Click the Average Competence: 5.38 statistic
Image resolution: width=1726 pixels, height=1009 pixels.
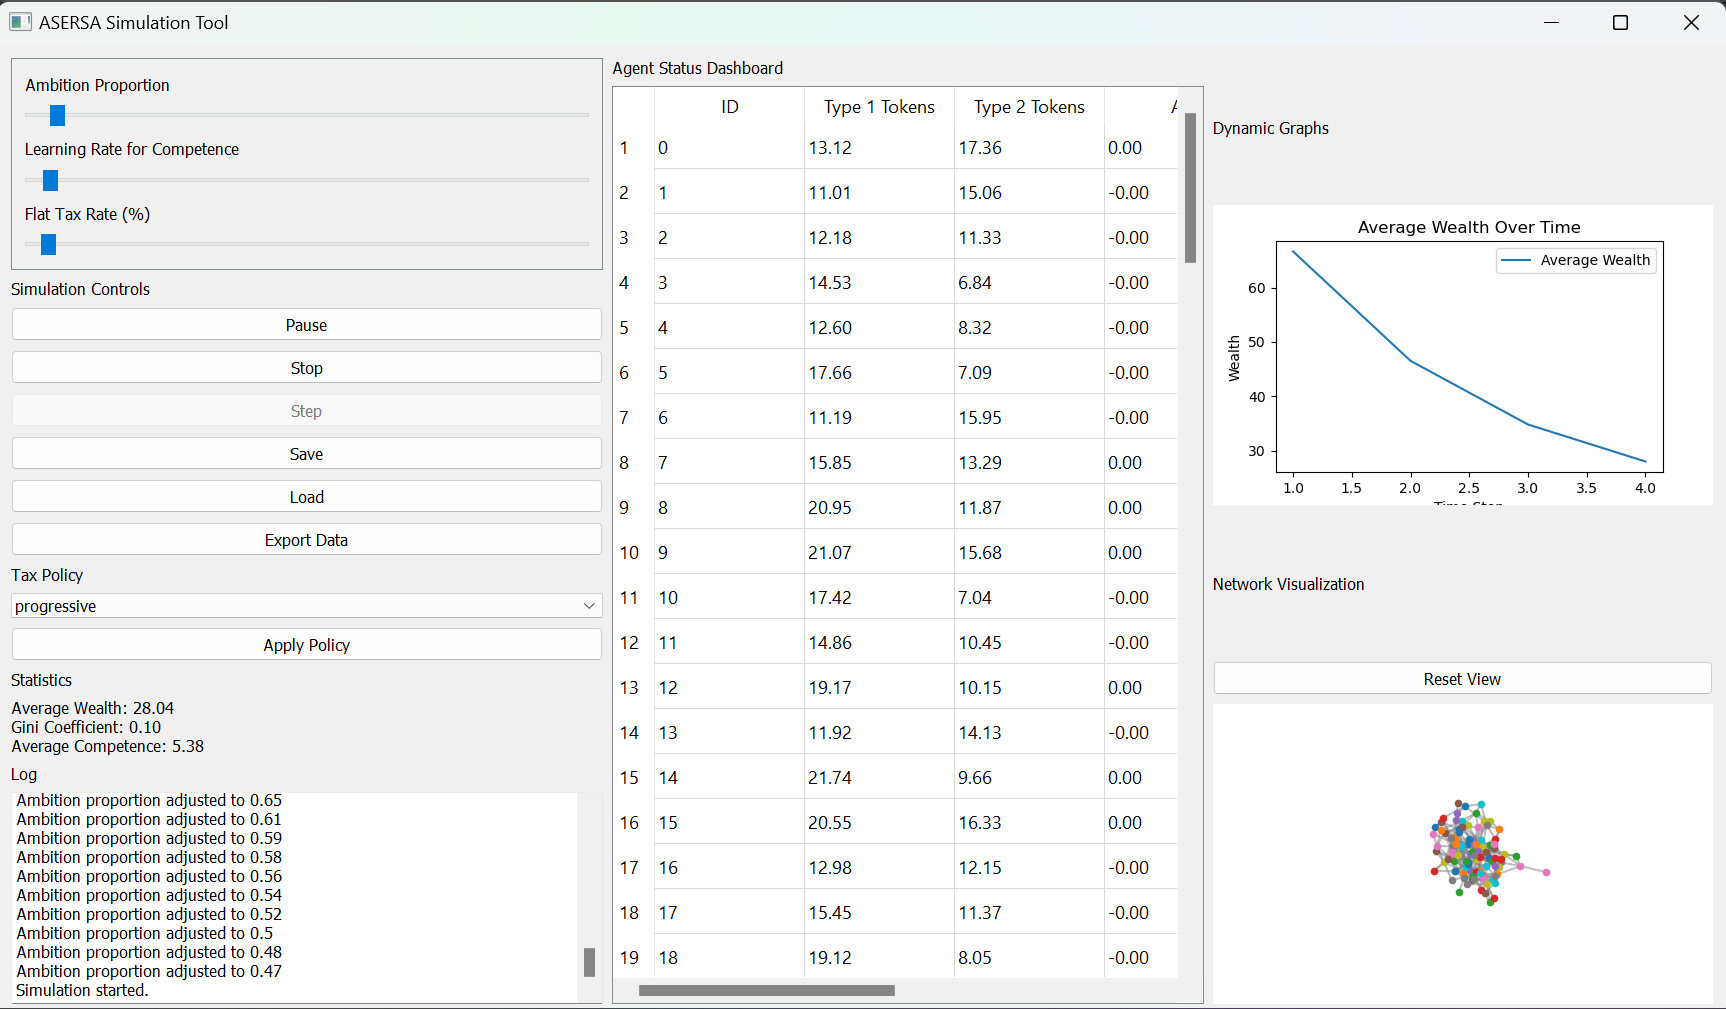[x=108, y=746]
